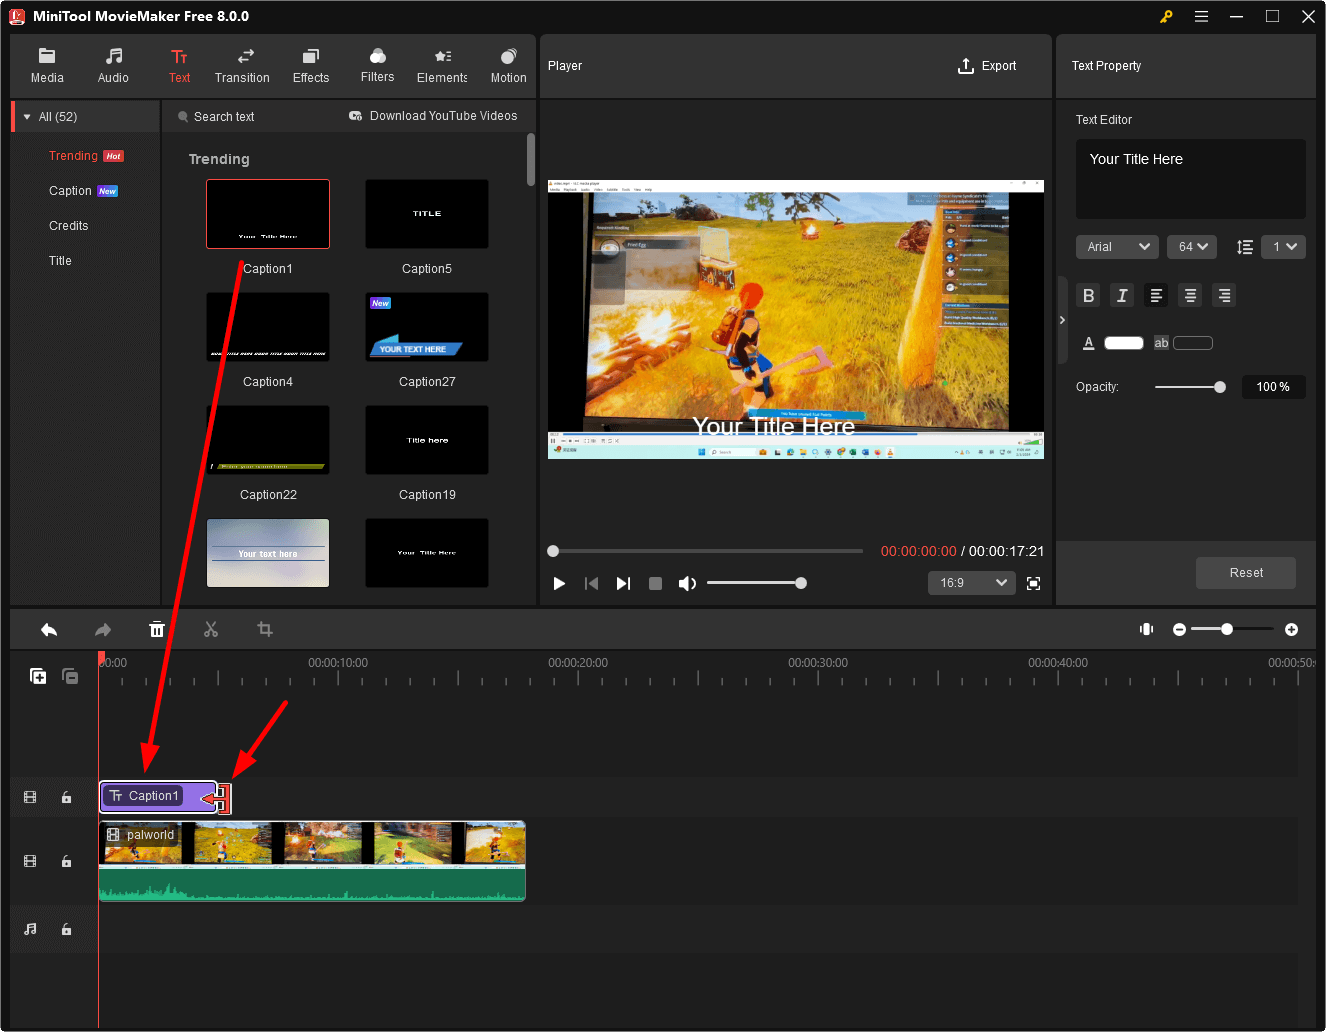Screen dimensions: 1326x1032
Task: Zoom in the timeline
Action: pos(1292,629)
